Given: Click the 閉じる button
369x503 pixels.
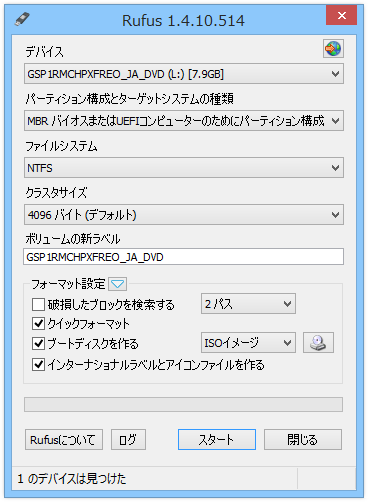Looking at the screenshot, I should (x=303, y=440).
